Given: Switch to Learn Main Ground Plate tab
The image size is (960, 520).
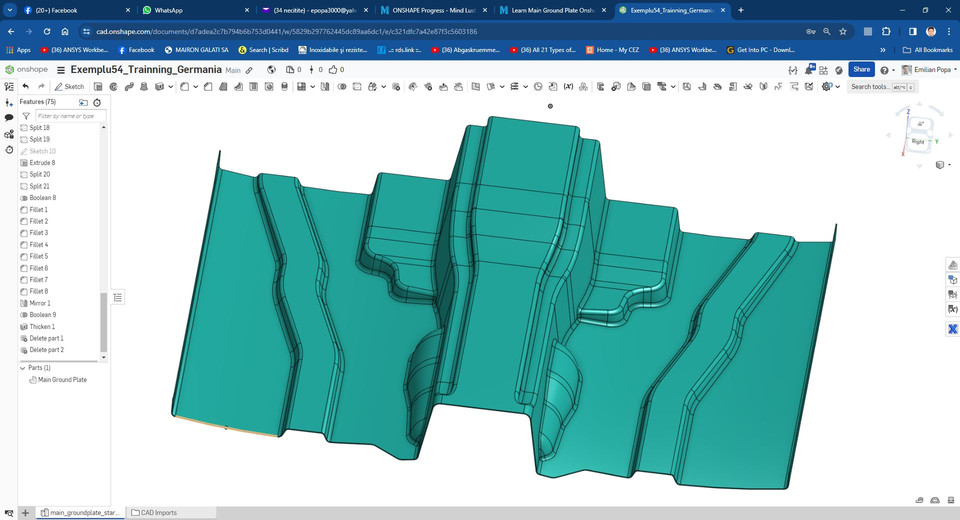Looking at the screenshot, I should click(553, 10).
